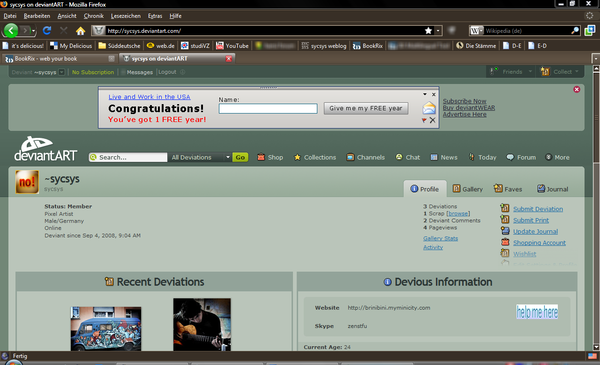
Task: Close the banner with red X icon
Action: coord(577,90)
